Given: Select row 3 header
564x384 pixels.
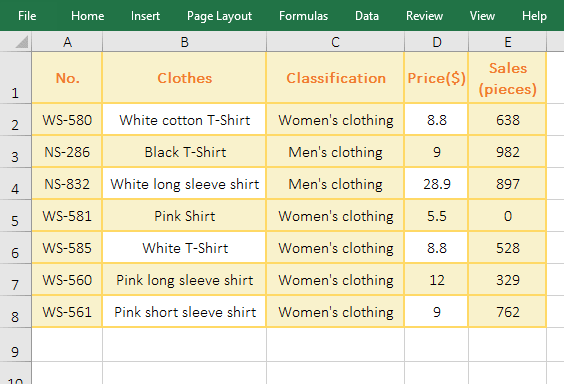Looking at the screenshot, I should click(15, 152).
